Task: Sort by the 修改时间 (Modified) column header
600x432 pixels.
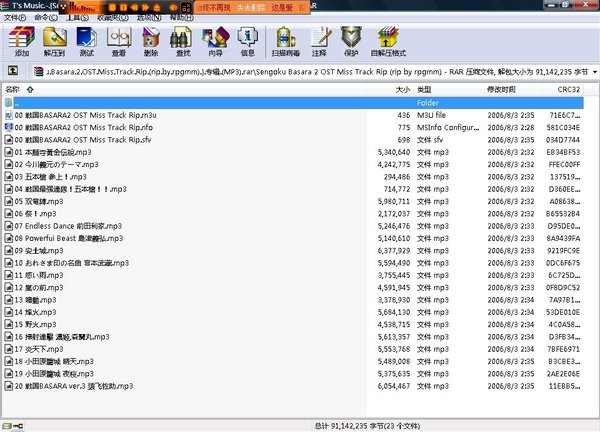Action: tap(513, 90)
